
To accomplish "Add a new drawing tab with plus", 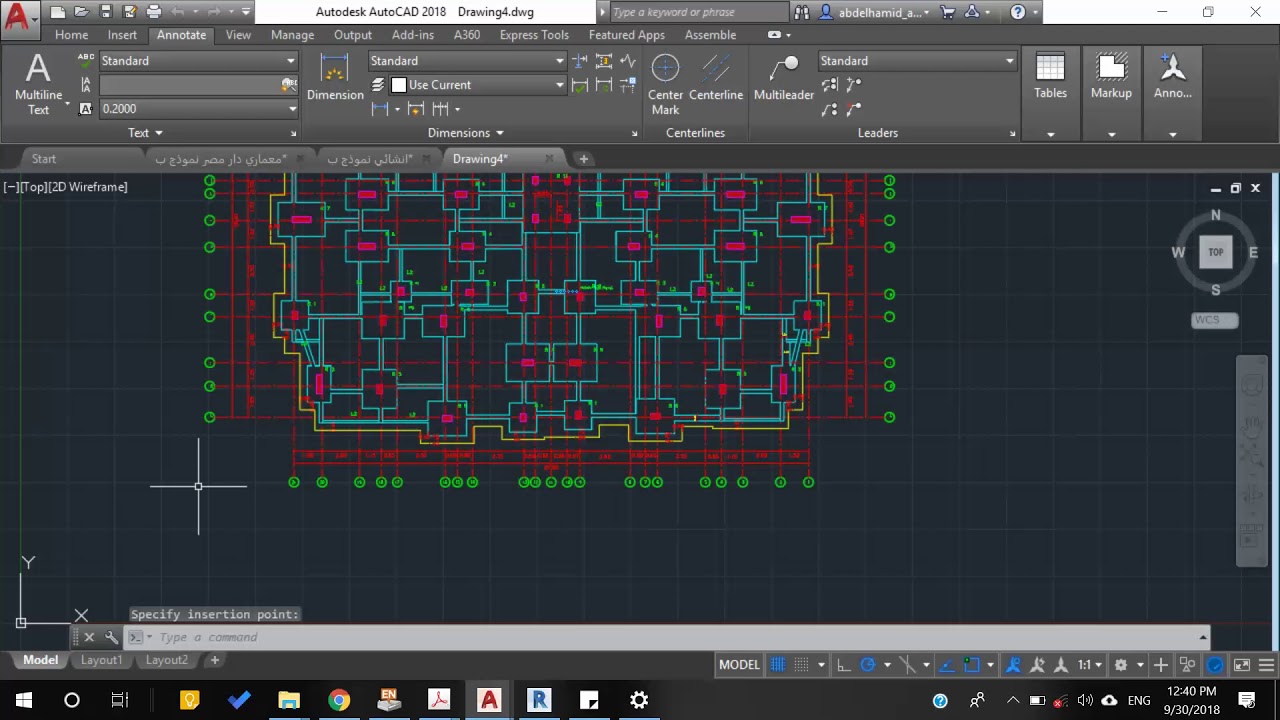I will point(584,159).
